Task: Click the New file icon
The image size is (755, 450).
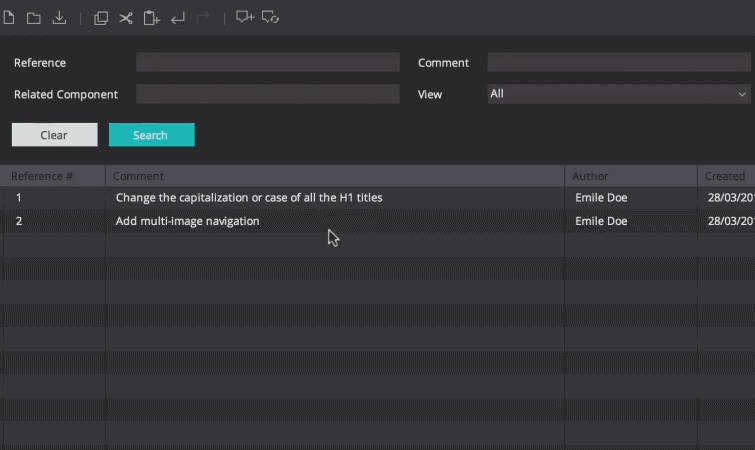Action: click(x=9, y=18)
